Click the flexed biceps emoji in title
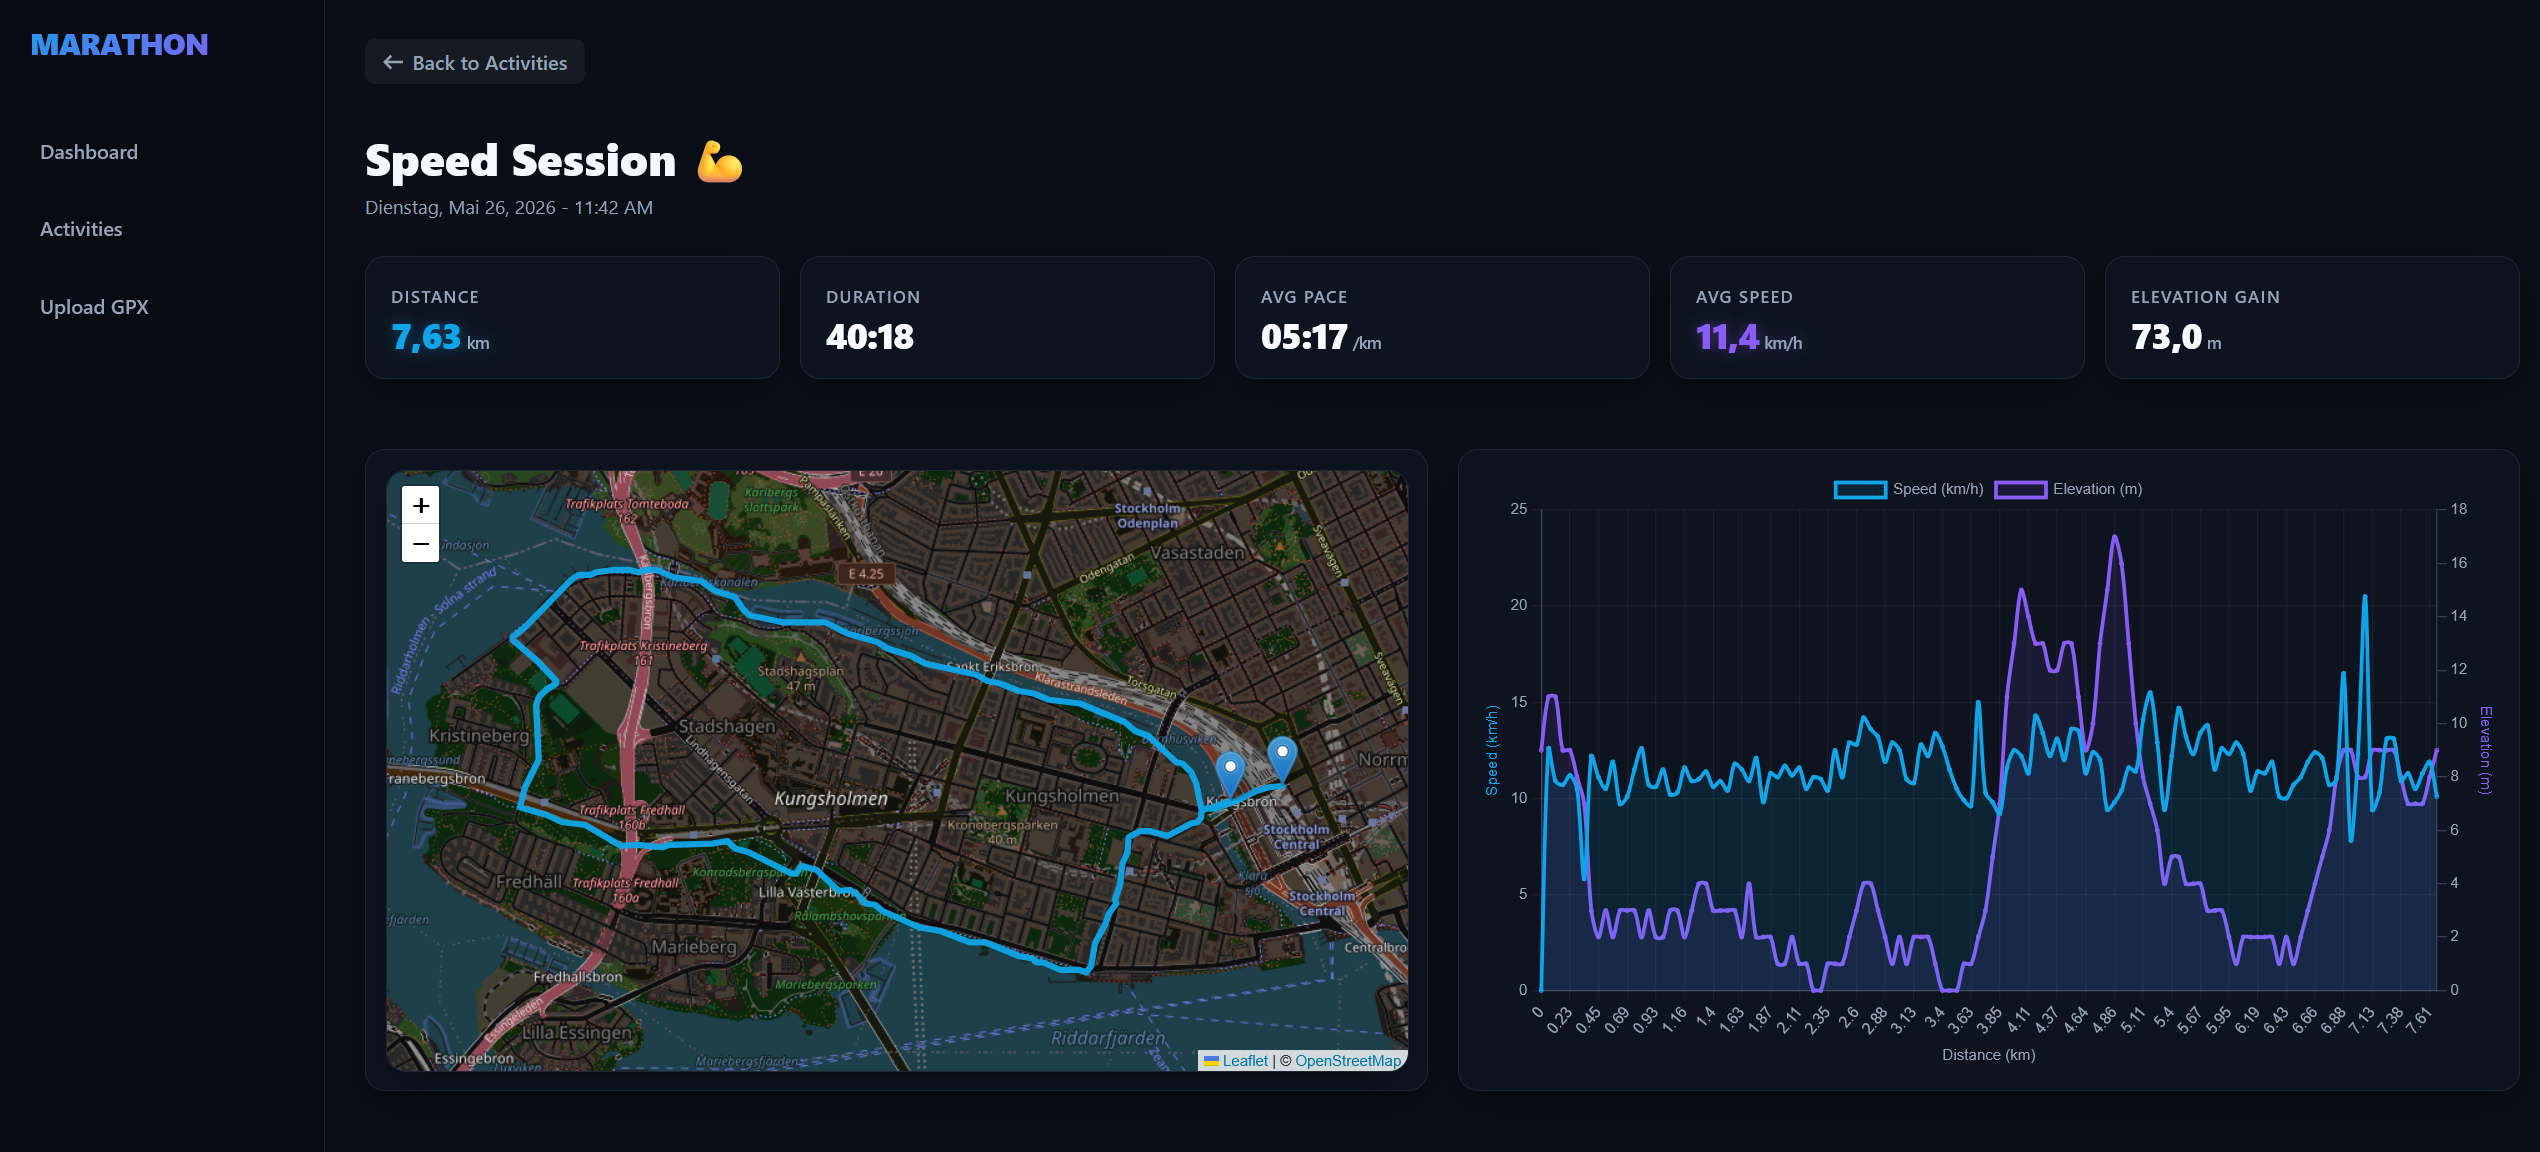Image resolution: width=2540 pixels, height=1152 pixels. pyautogui.click(x=720, y=161)
